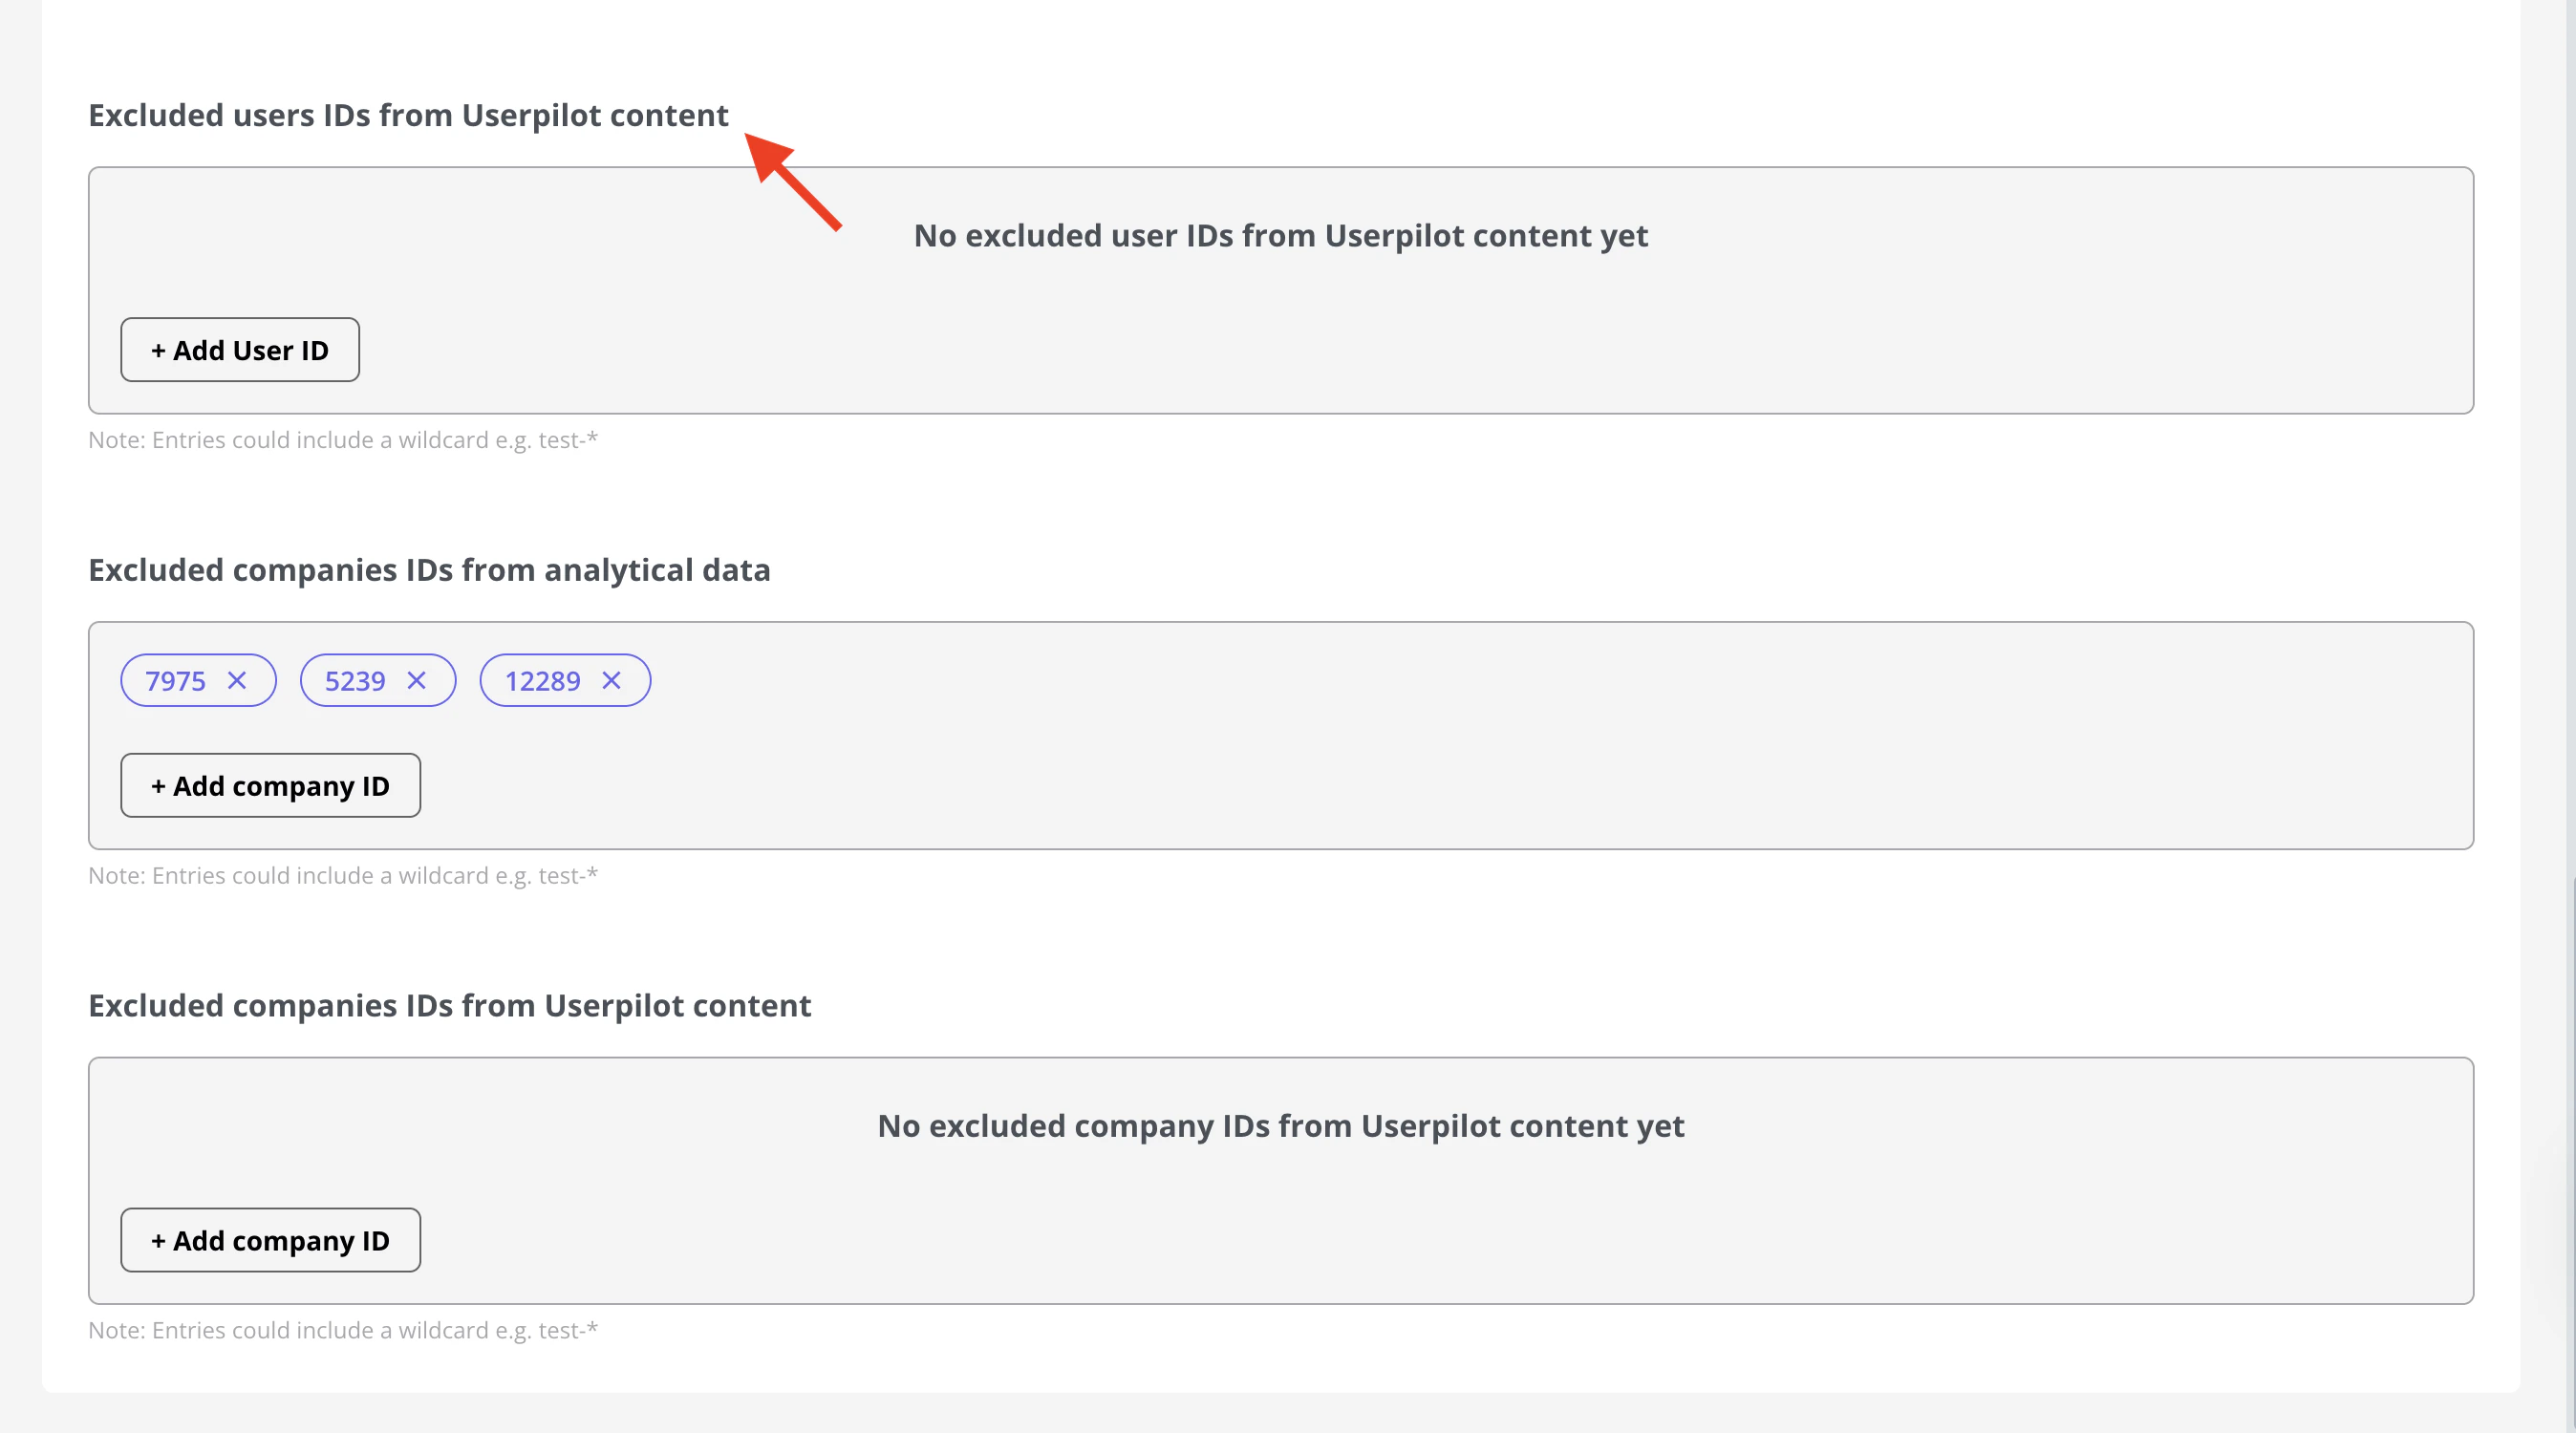This screenshot has height=1433, width=2576.
Task: Click the No excluded user IDs message
Action: 1280,236
